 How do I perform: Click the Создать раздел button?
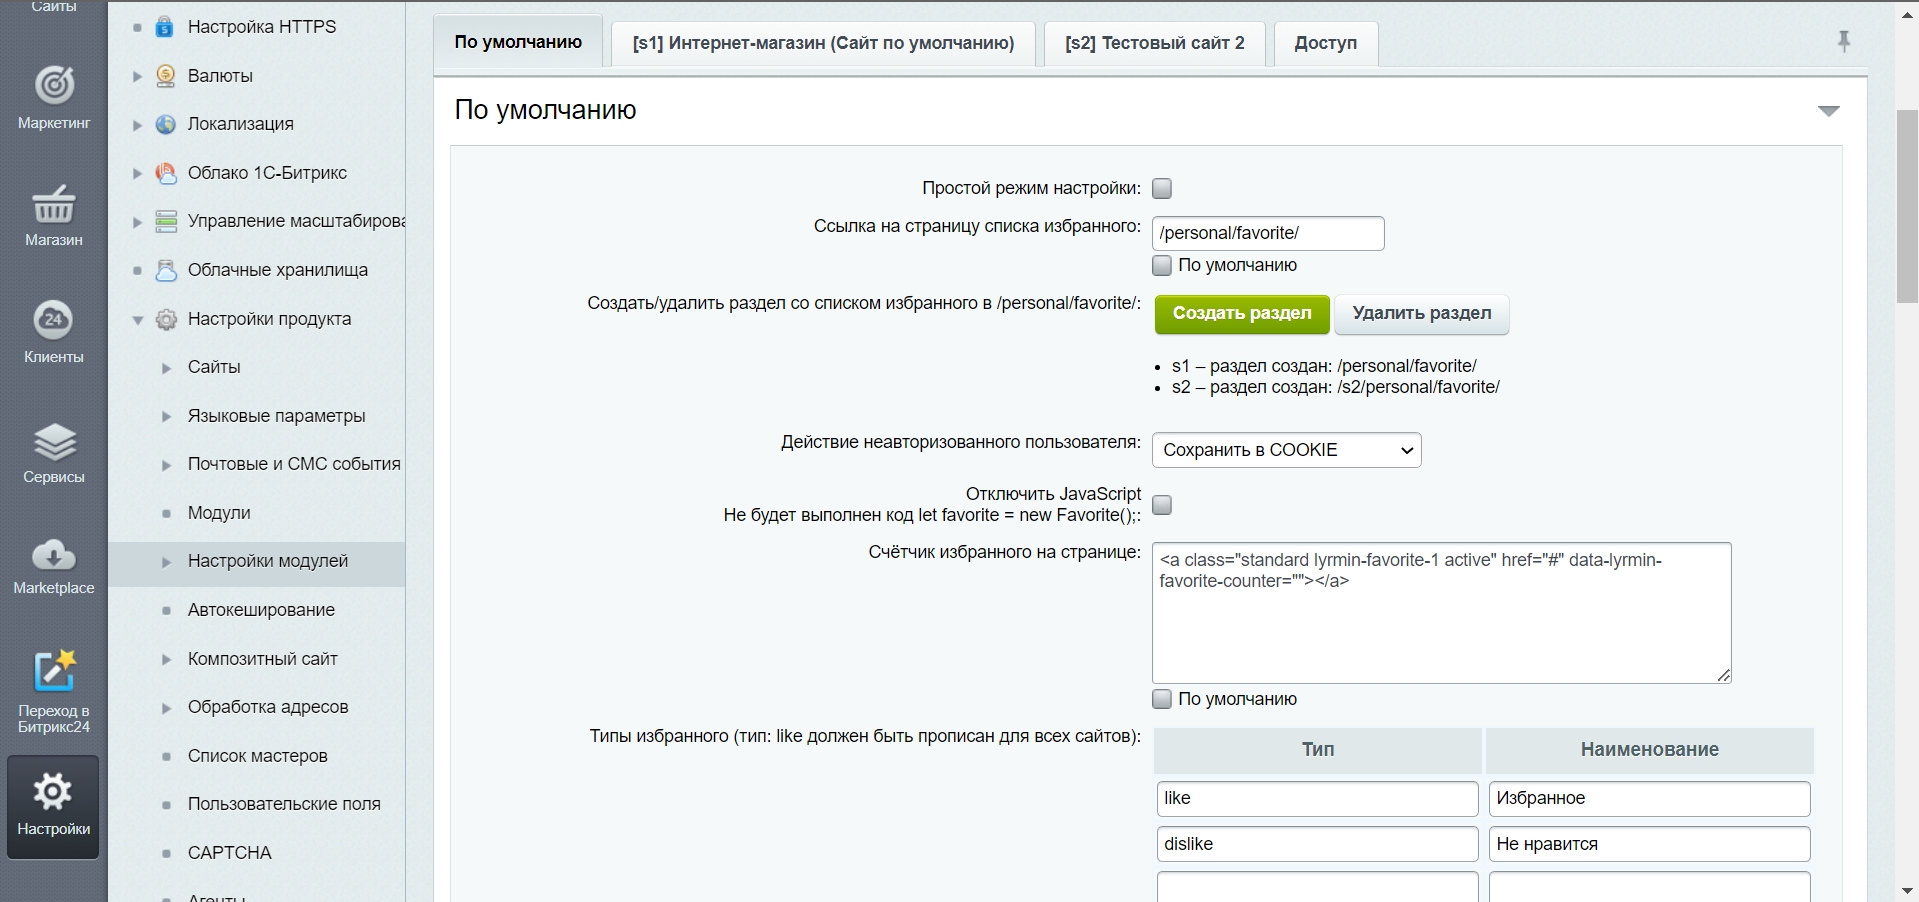1241,314
